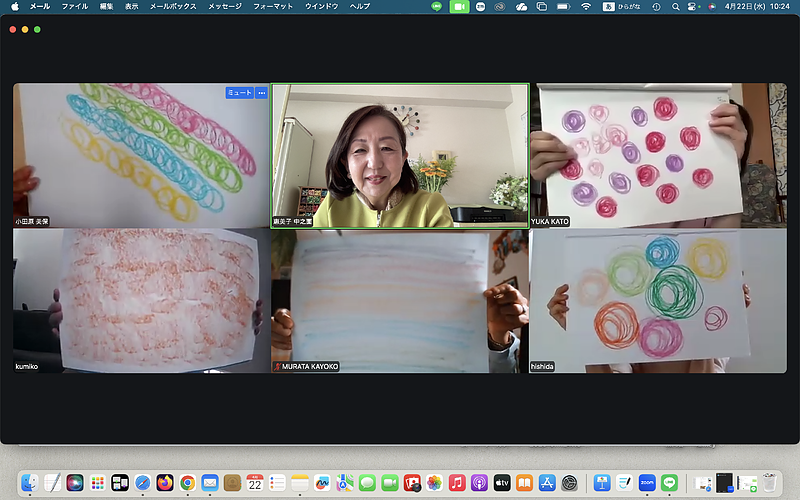Screen dimensions: 800x500
Task: Open the three-dots more options on top-left video
Action: 262,92
